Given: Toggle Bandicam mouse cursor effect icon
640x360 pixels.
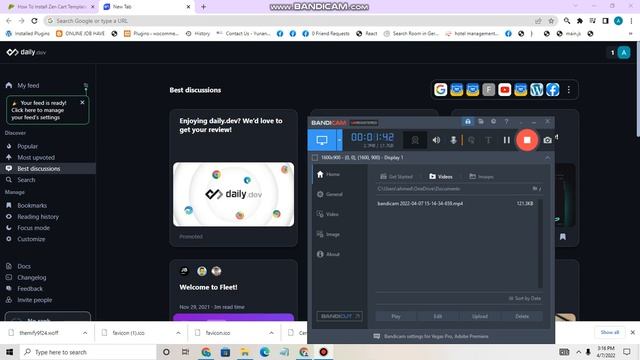Looking at the screenshot, I should coord(471,140).
